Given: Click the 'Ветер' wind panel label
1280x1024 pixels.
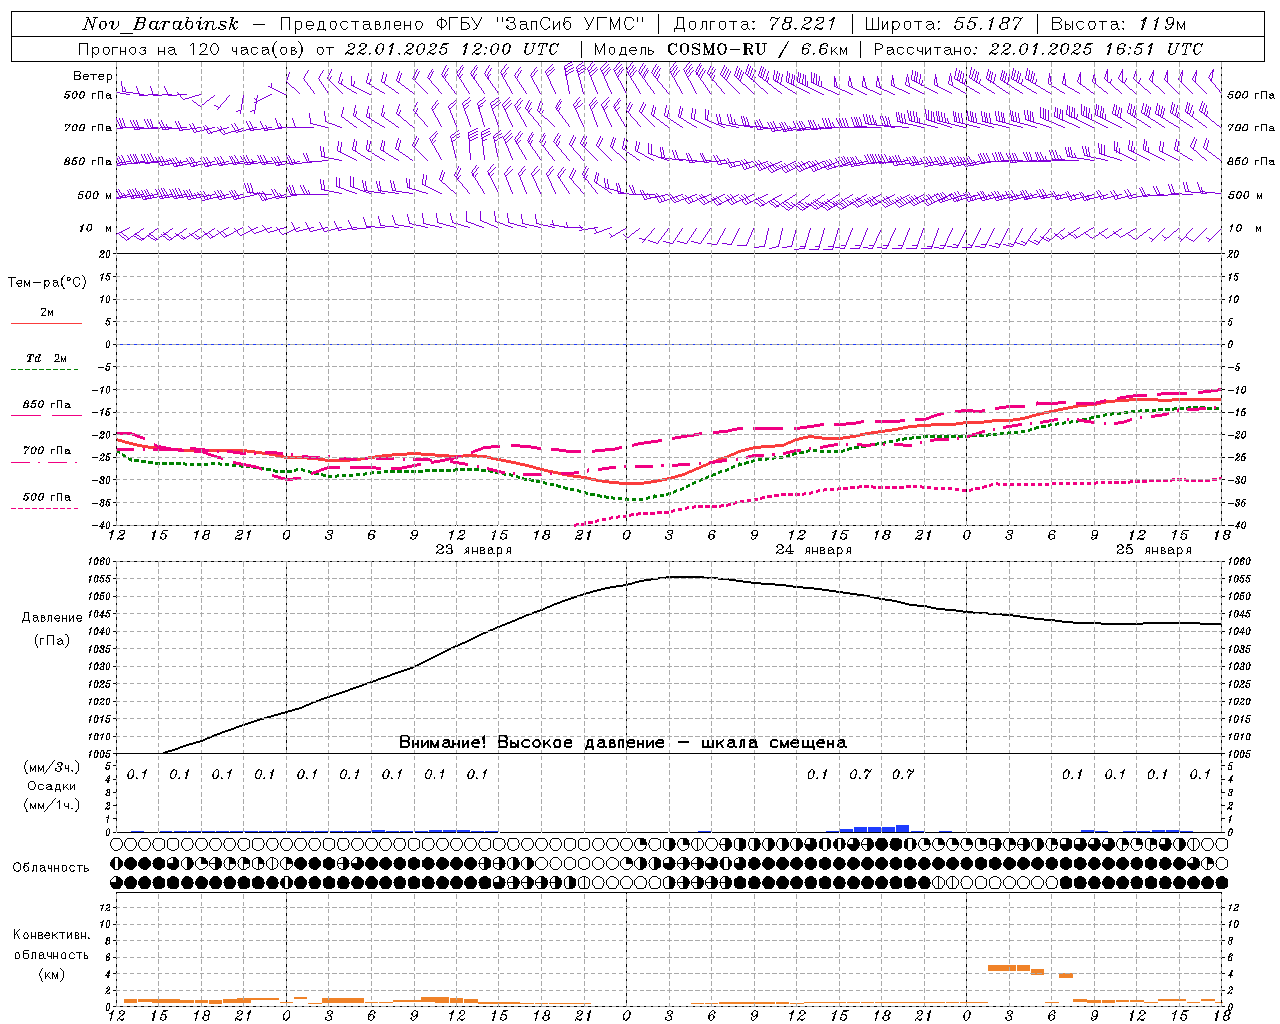Looking at the screenshot, I should [92, 76].
